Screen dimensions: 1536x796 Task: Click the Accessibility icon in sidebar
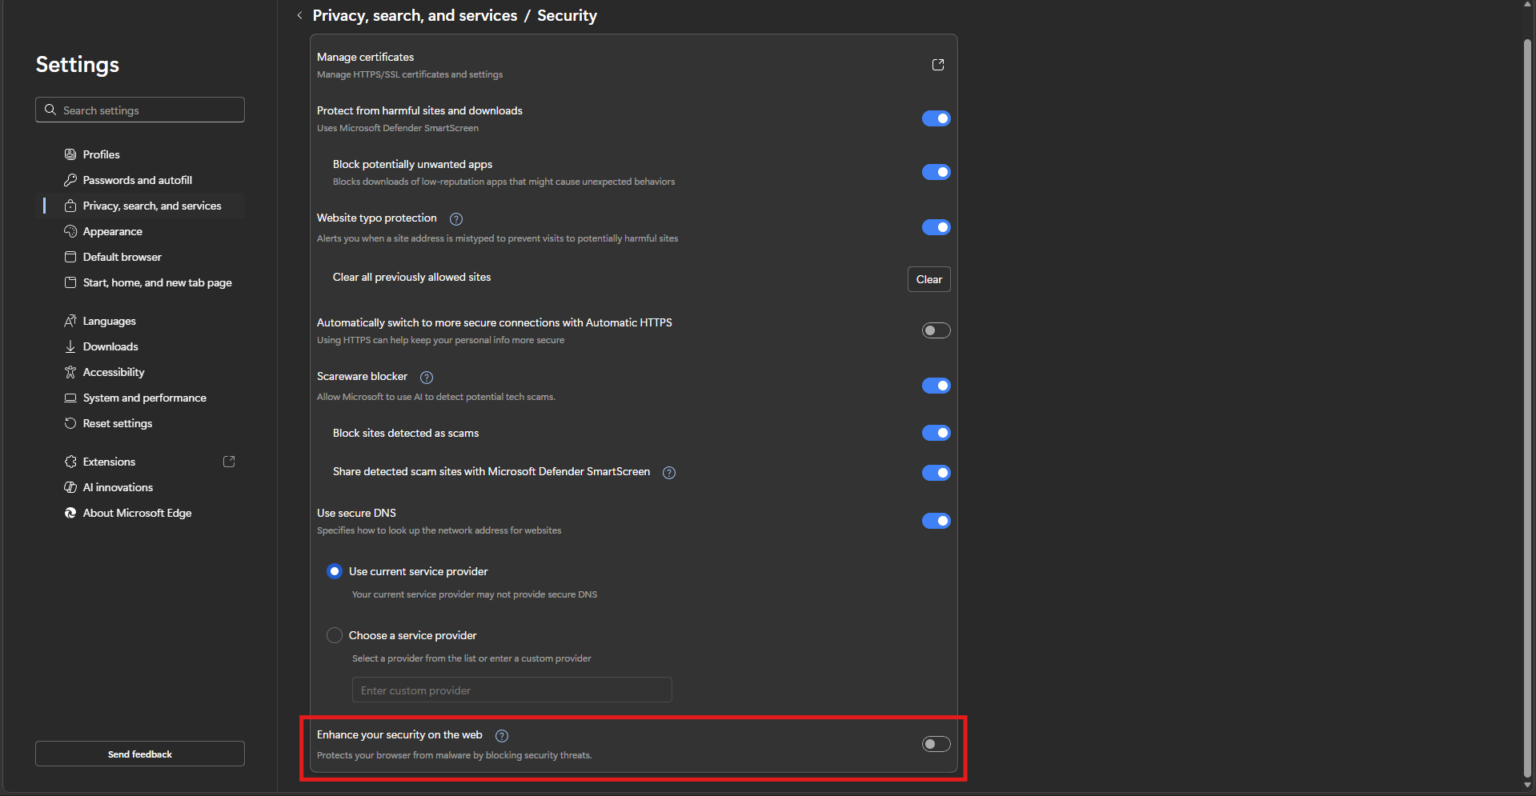click(70, 372)
